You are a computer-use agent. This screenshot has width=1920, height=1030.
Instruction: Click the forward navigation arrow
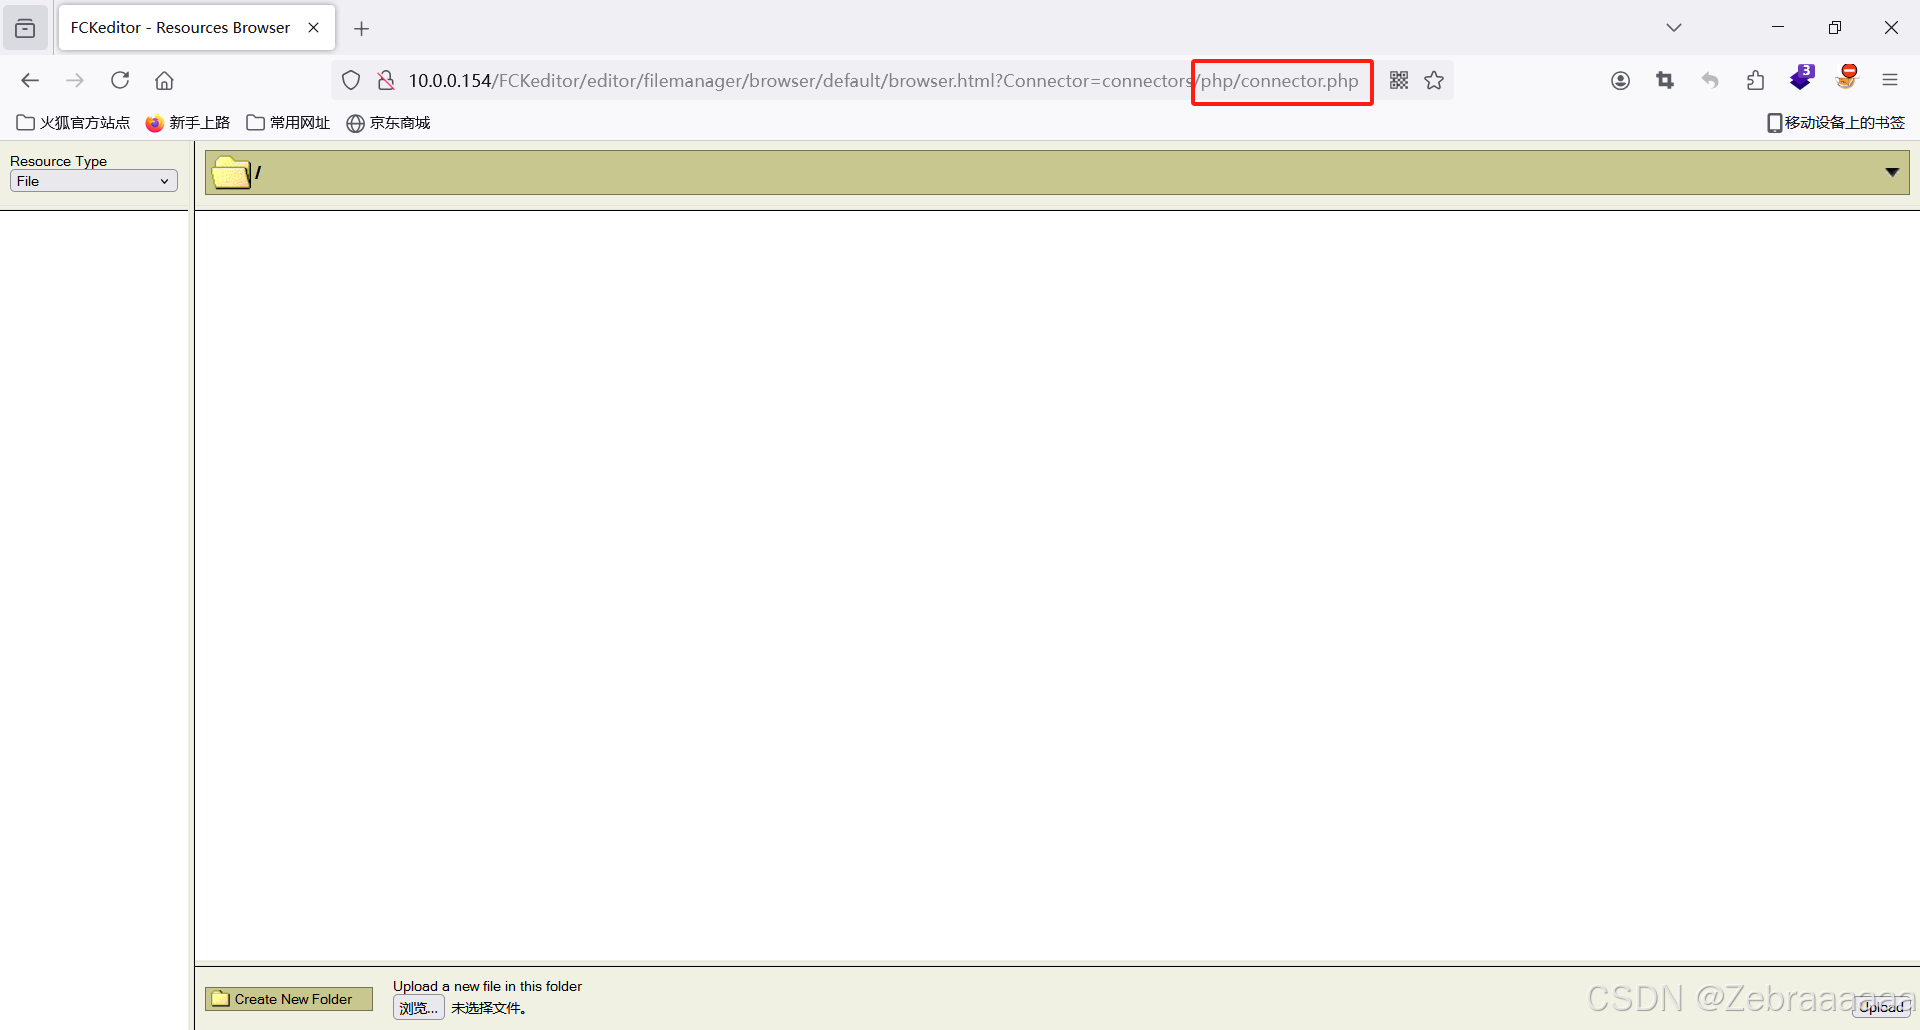(x=75, y=80)
